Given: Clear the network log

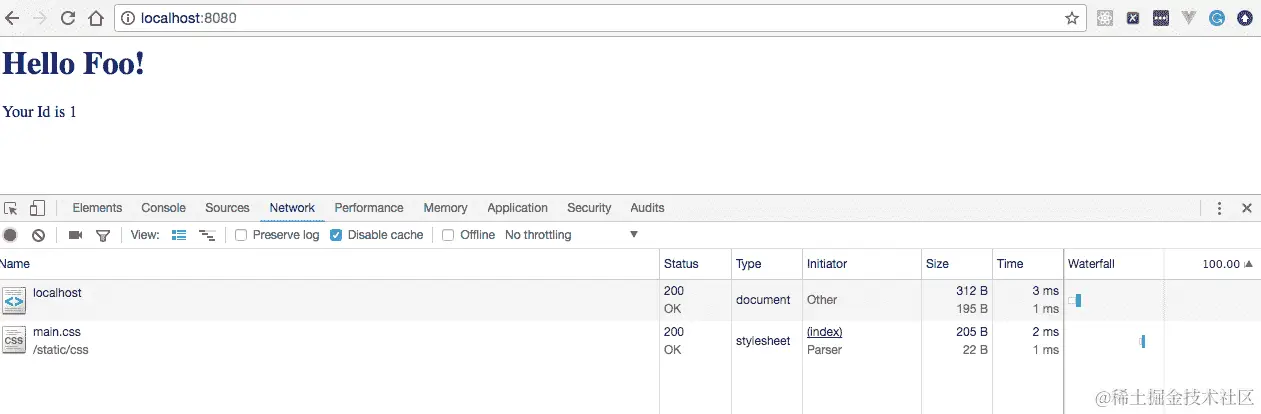Looking at the screenshot, I should tap(38, 235).
